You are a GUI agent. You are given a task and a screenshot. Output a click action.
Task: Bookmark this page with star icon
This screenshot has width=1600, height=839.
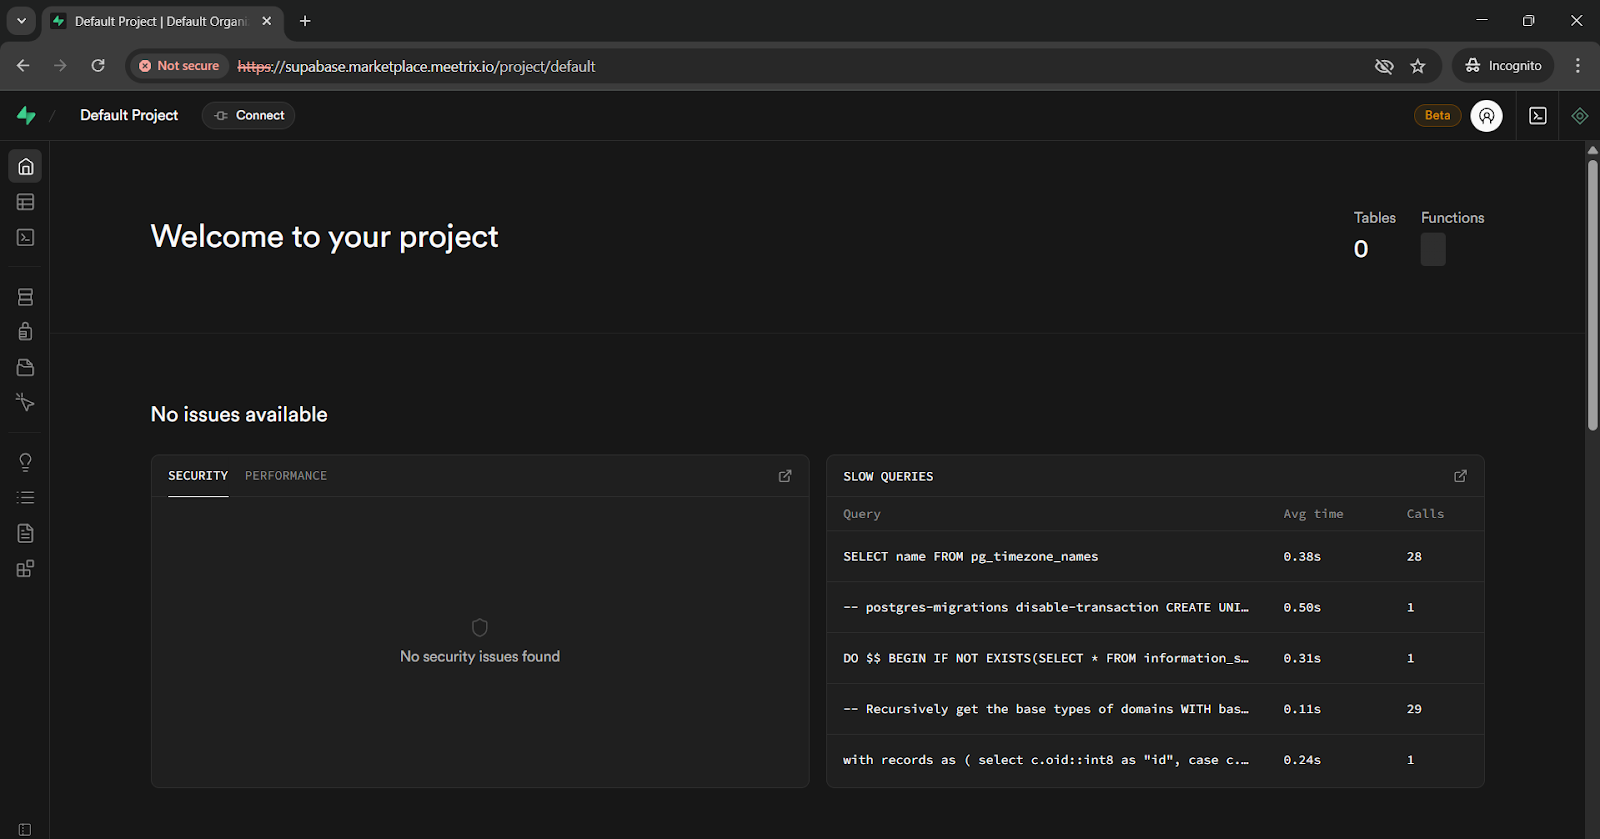(x=1418, y=66)
